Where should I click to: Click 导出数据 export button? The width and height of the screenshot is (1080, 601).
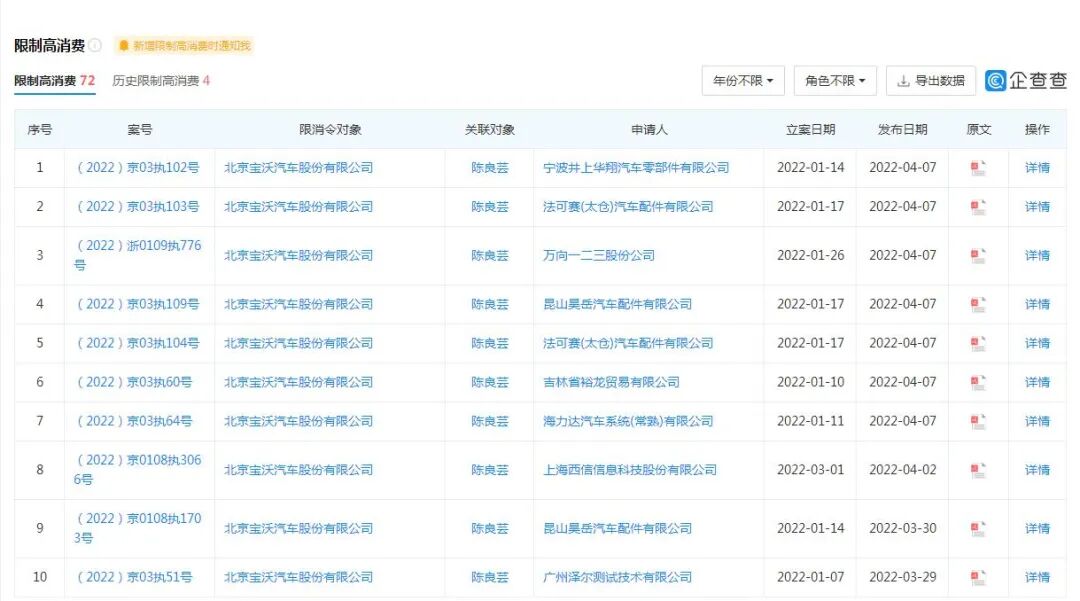coord(931,81)
